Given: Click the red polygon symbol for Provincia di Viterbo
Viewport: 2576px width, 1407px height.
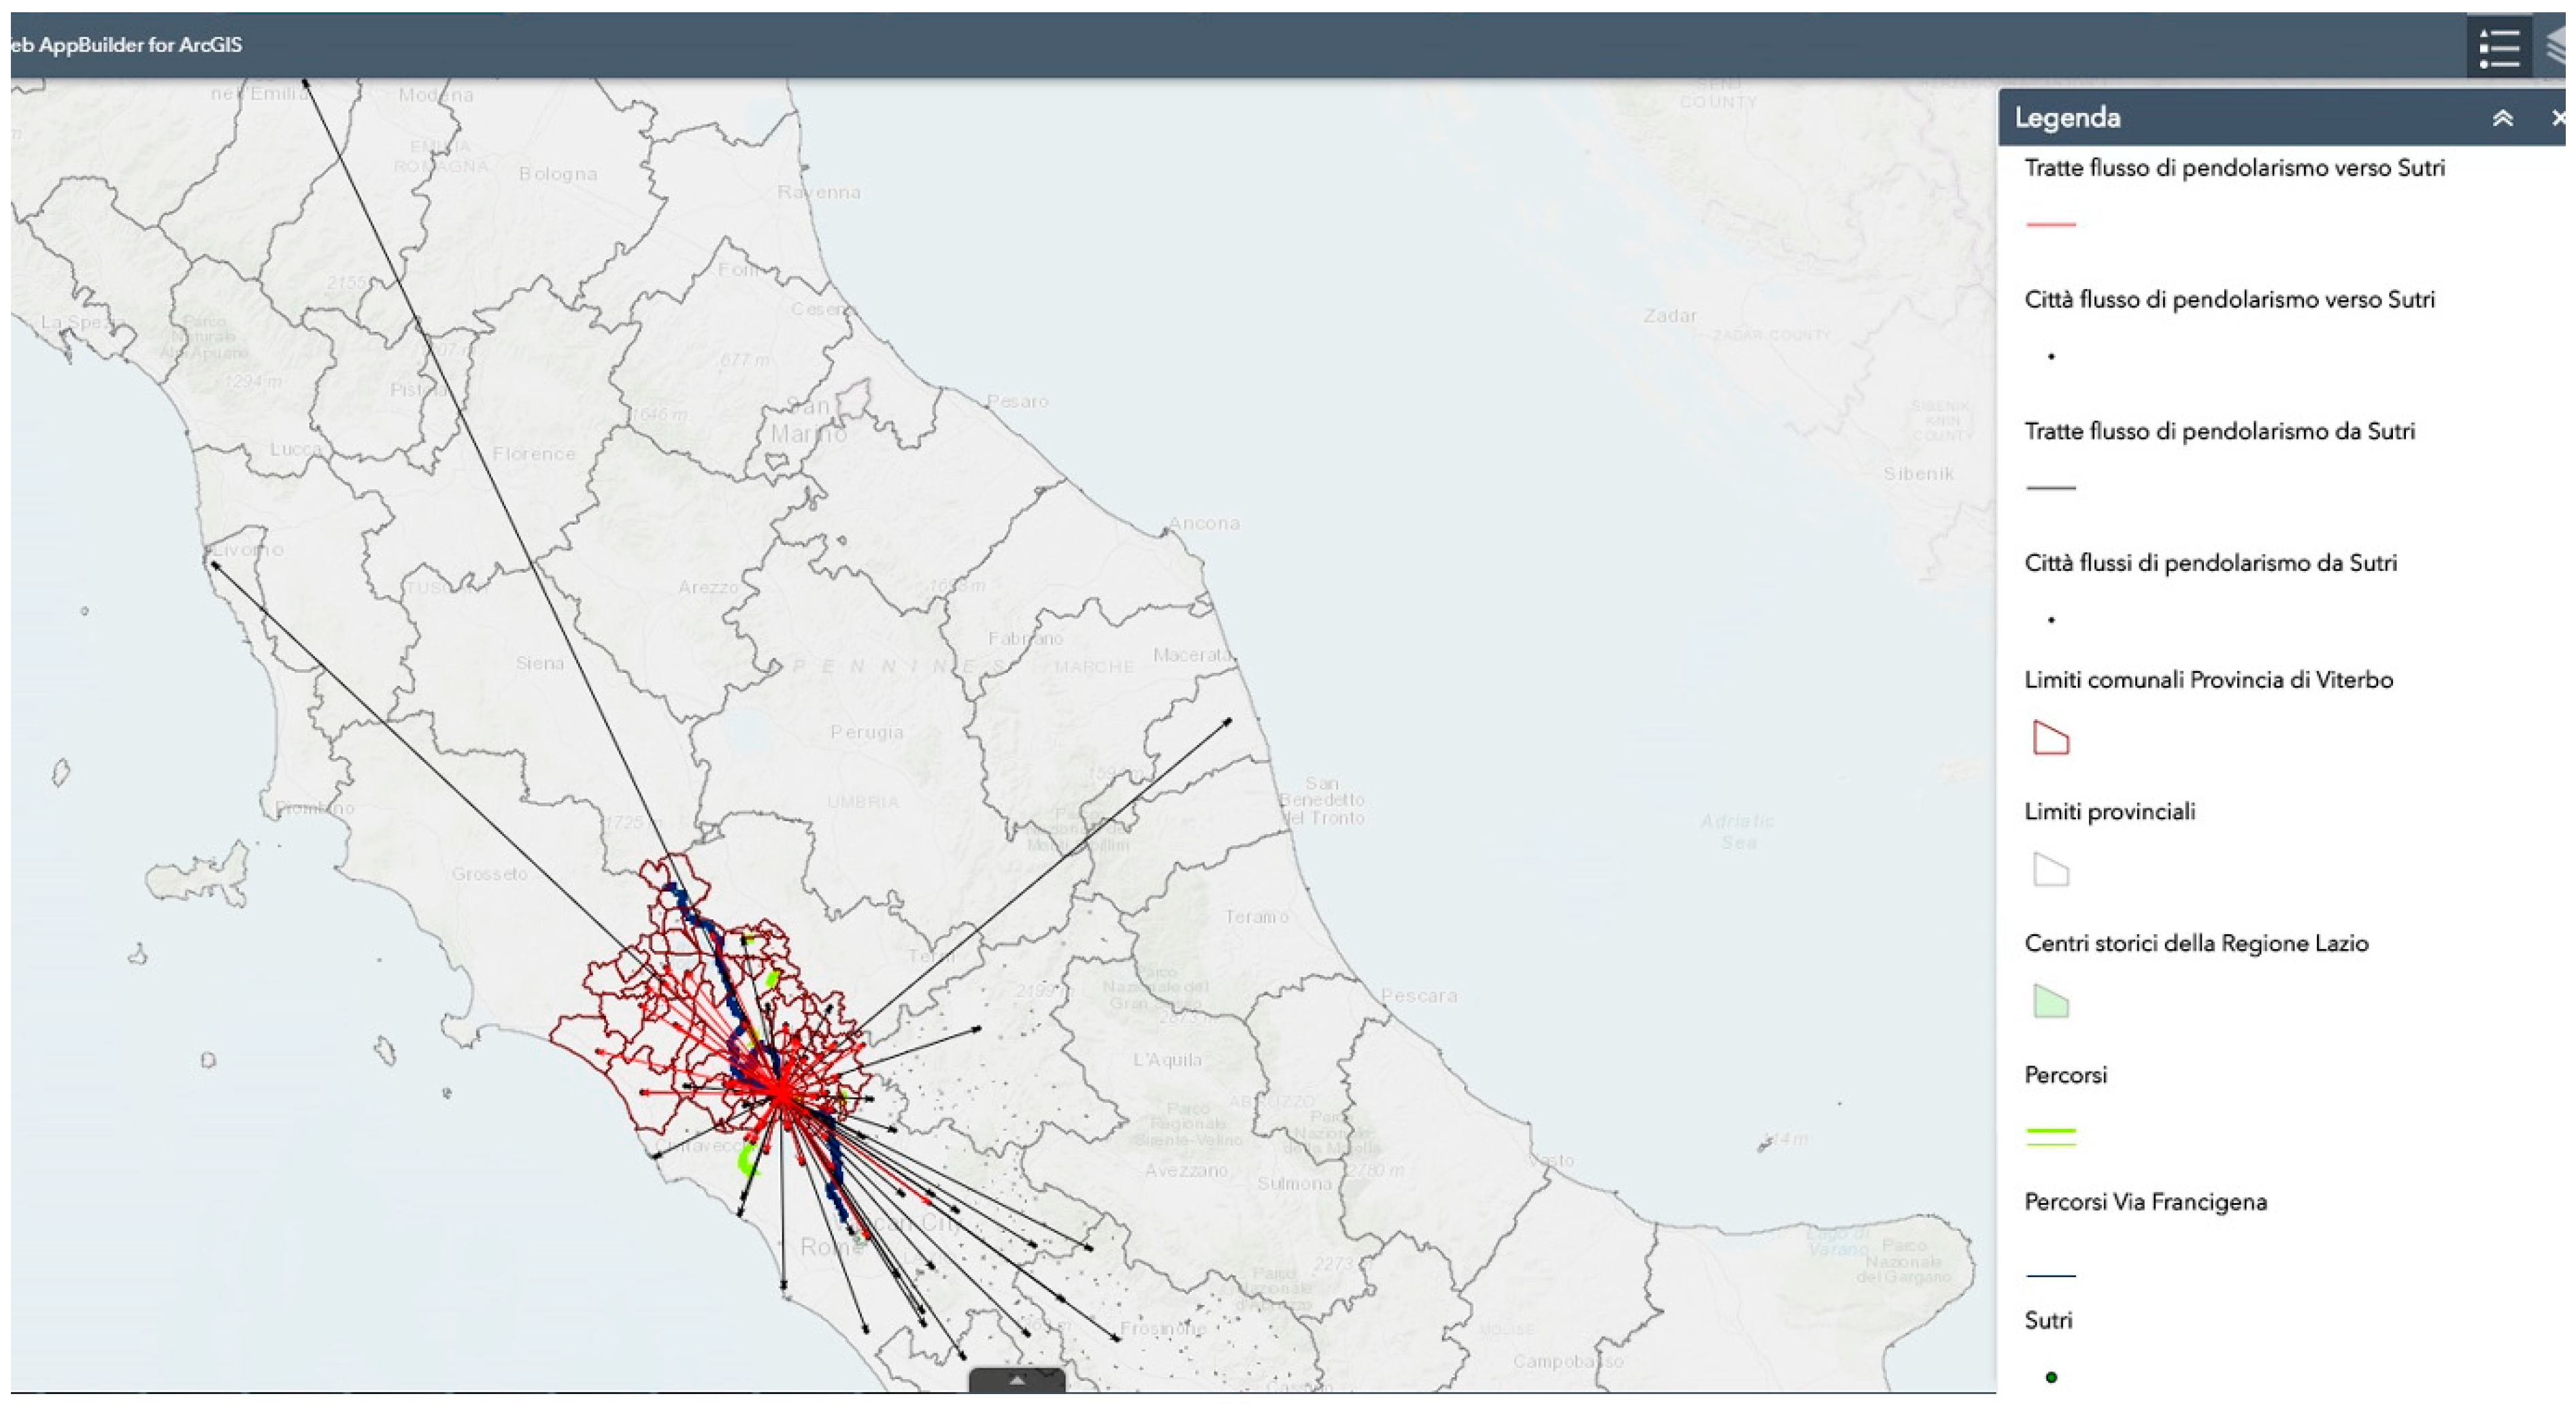Looking at the screenshot, I should tap(2050, 738).
